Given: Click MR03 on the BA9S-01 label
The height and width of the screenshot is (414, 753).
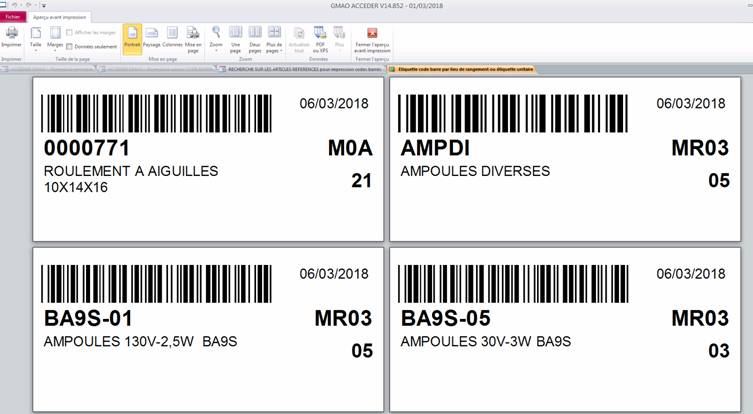Looking at the screenshot, I should [343, 318].
